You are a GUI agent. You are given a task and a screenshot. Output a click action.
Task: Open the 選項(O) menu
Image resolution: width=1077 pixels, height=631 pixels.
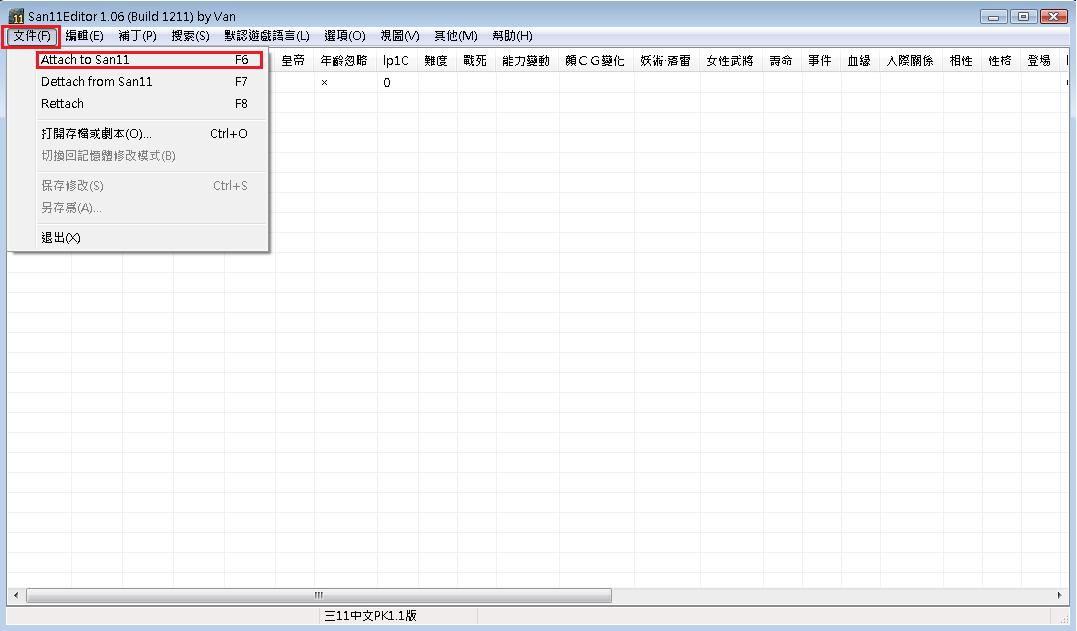coord(345,36)
